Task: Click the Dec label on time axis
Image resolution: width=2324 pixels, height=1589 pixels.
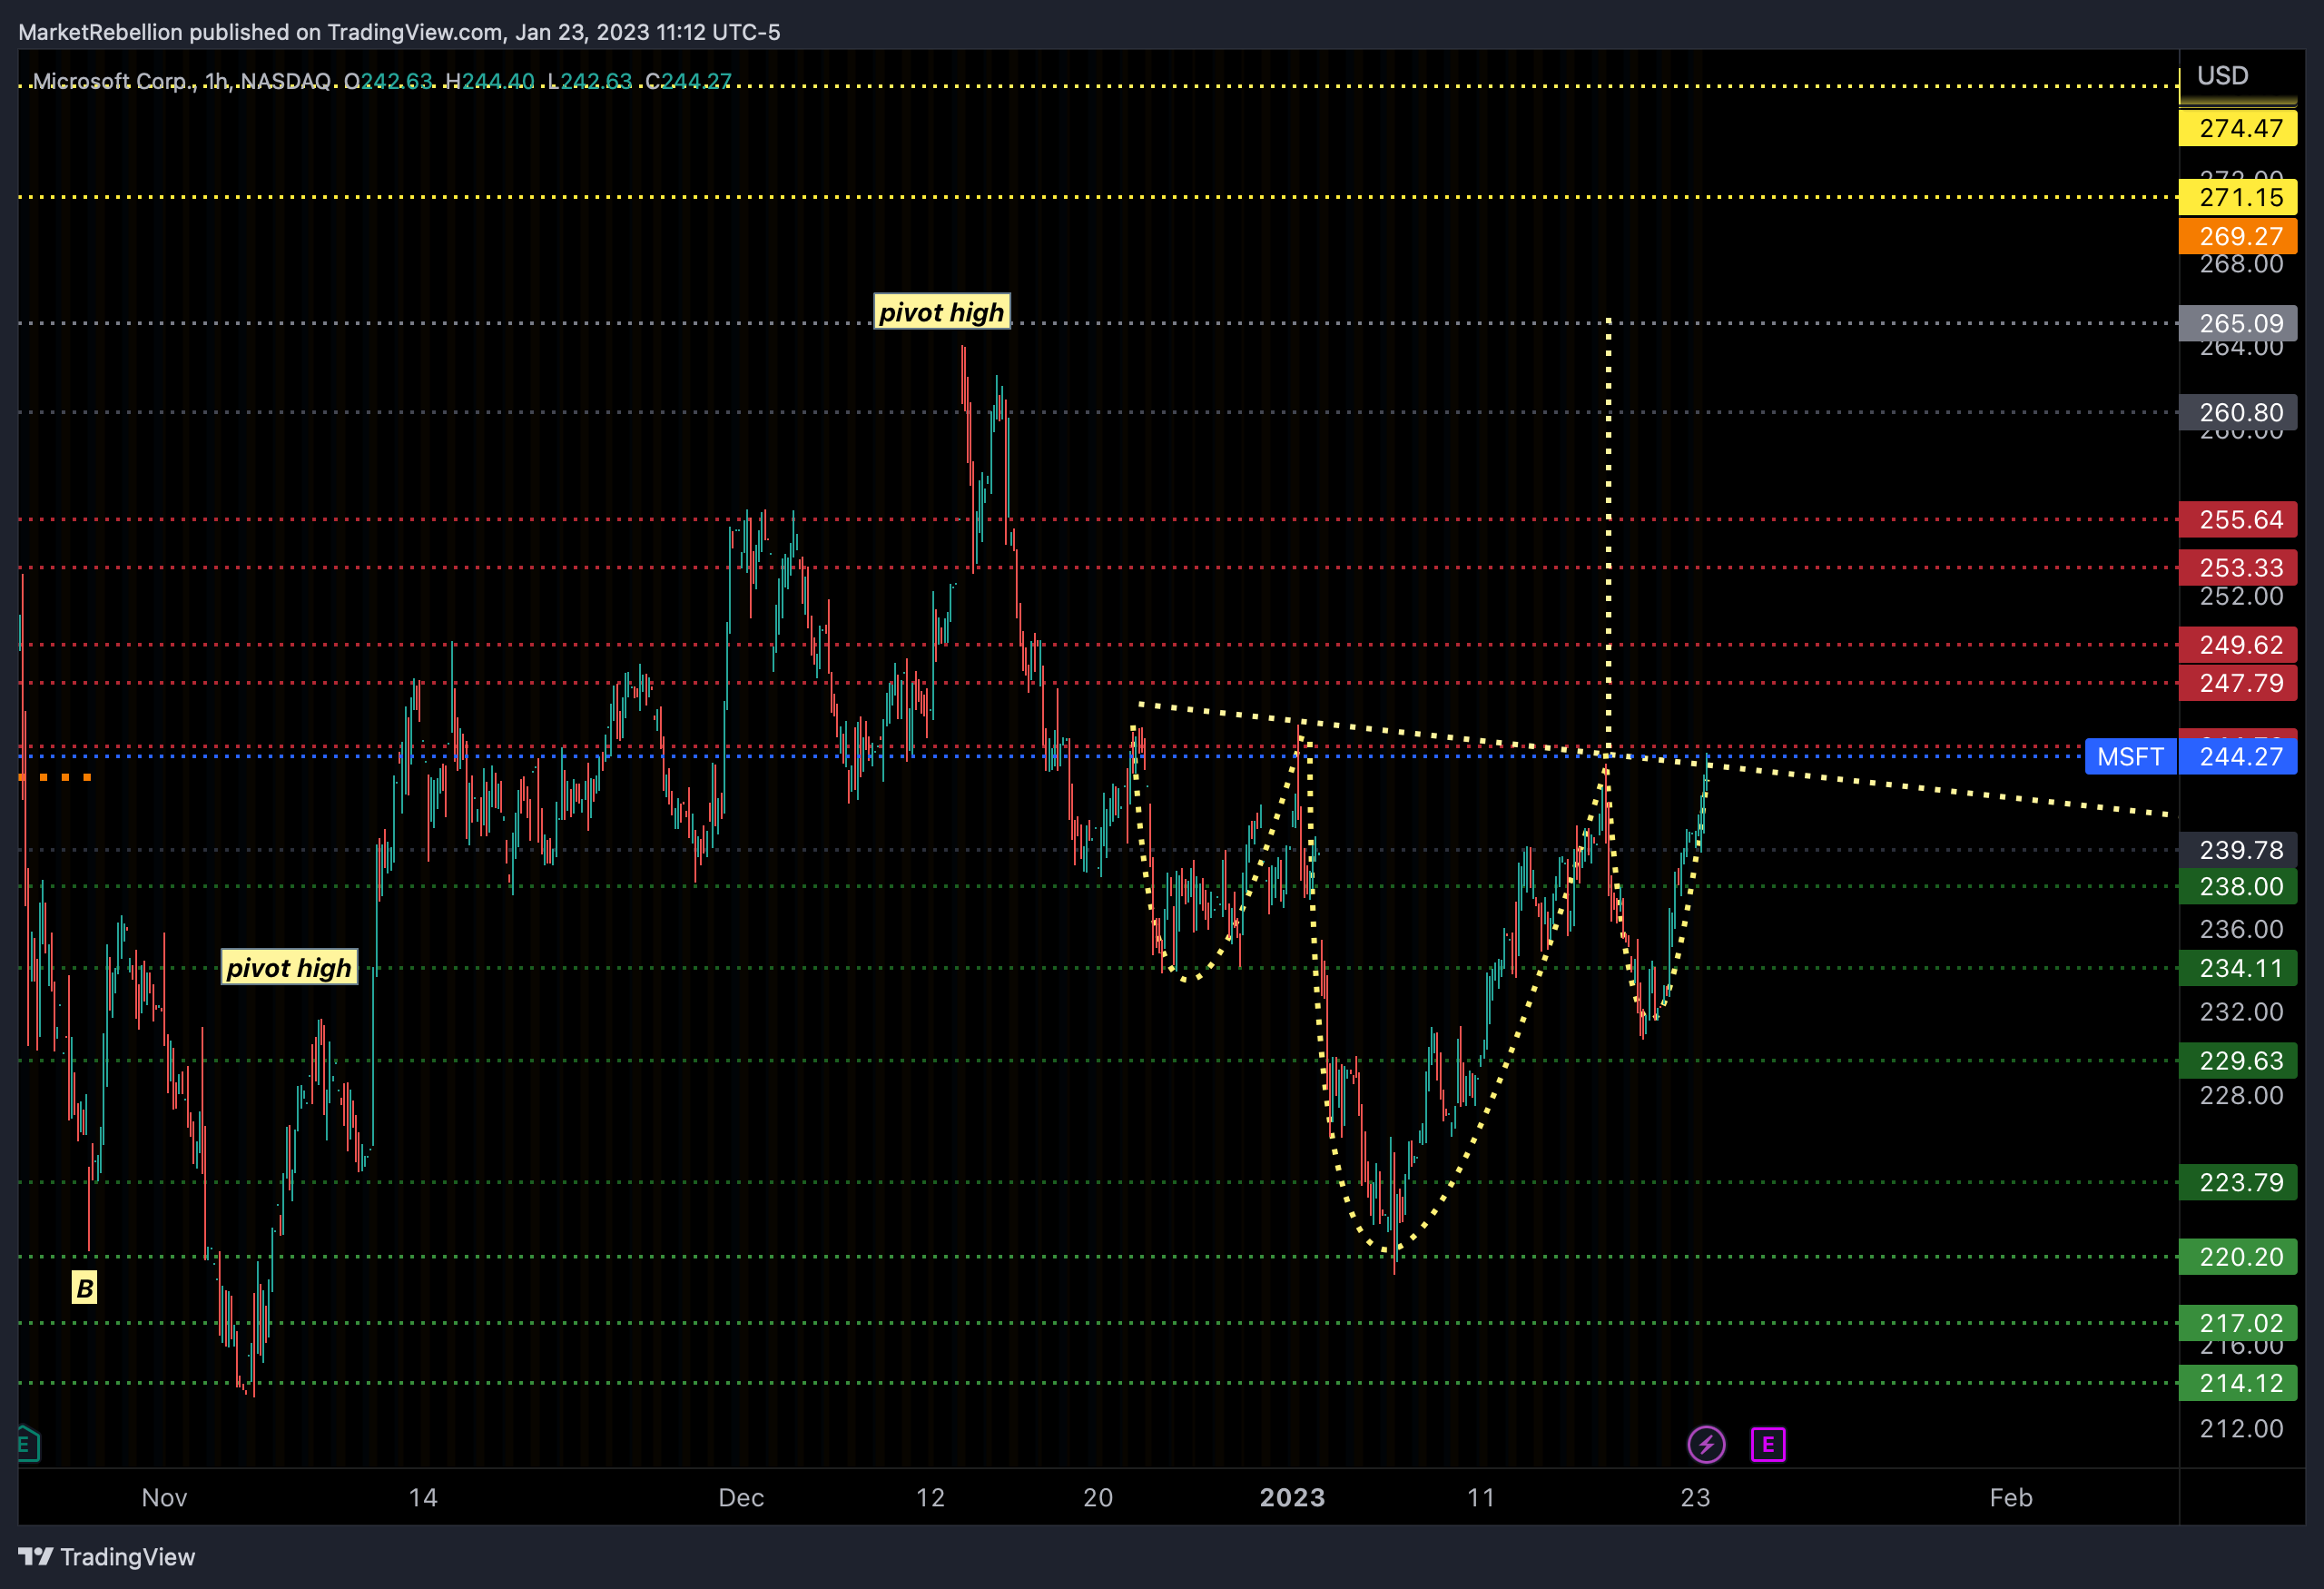Action: pos(741,1497)
